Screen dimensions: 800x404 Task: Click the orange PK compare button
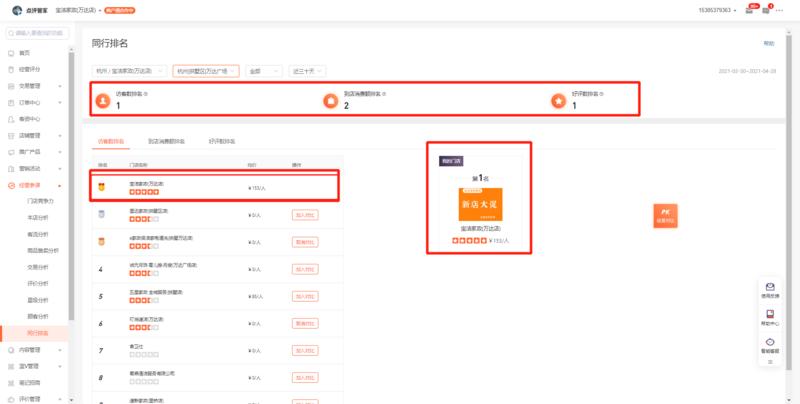(666, 214)
